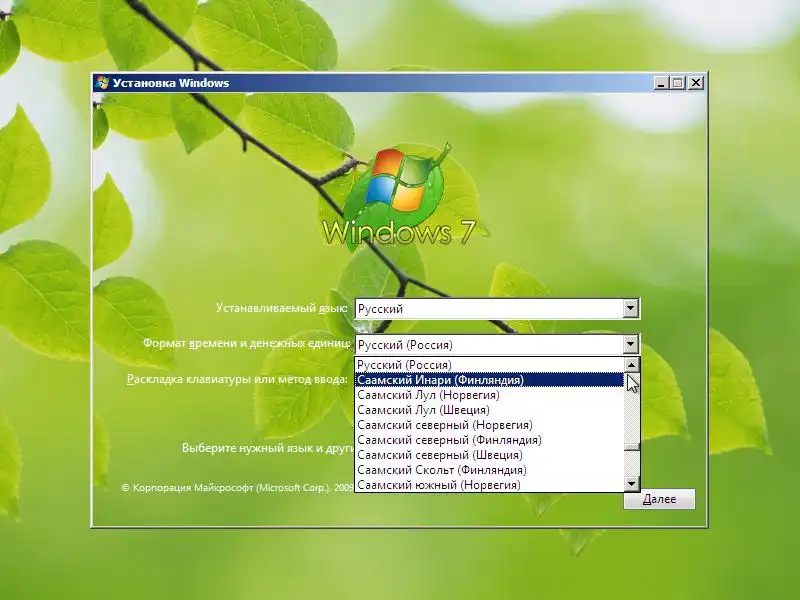800x600 pixels.
Task: Choose 'Саамский южный (Норвегия)' option
Action: pyautogui.click(x=489, y=485)
